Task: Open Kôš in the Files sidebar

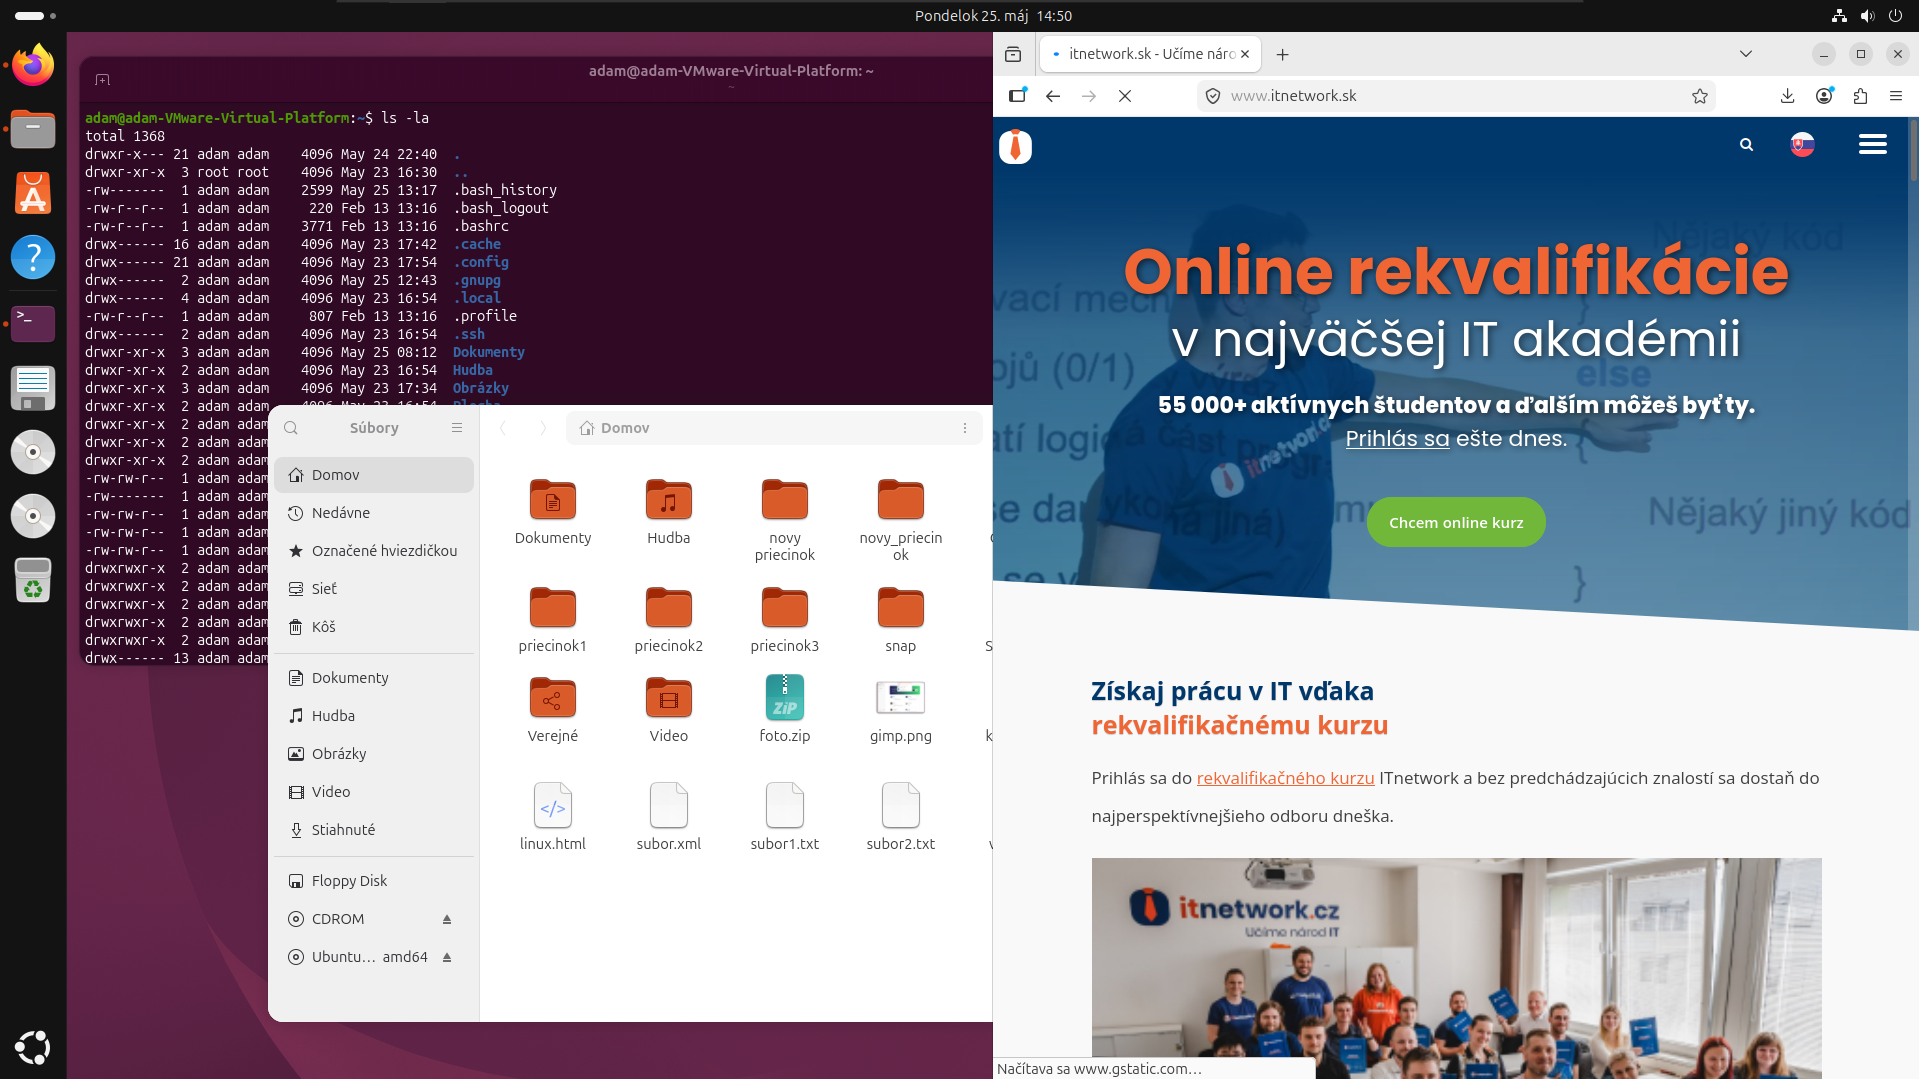Action: pyautogui.click(x=374, y=627)
